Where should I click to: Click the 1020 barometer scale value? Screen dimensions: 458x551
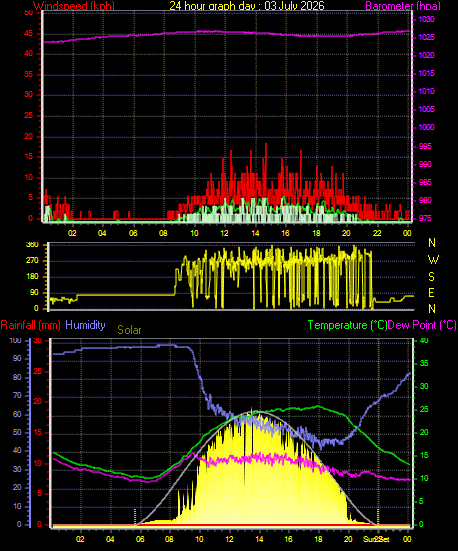[426, 56]
